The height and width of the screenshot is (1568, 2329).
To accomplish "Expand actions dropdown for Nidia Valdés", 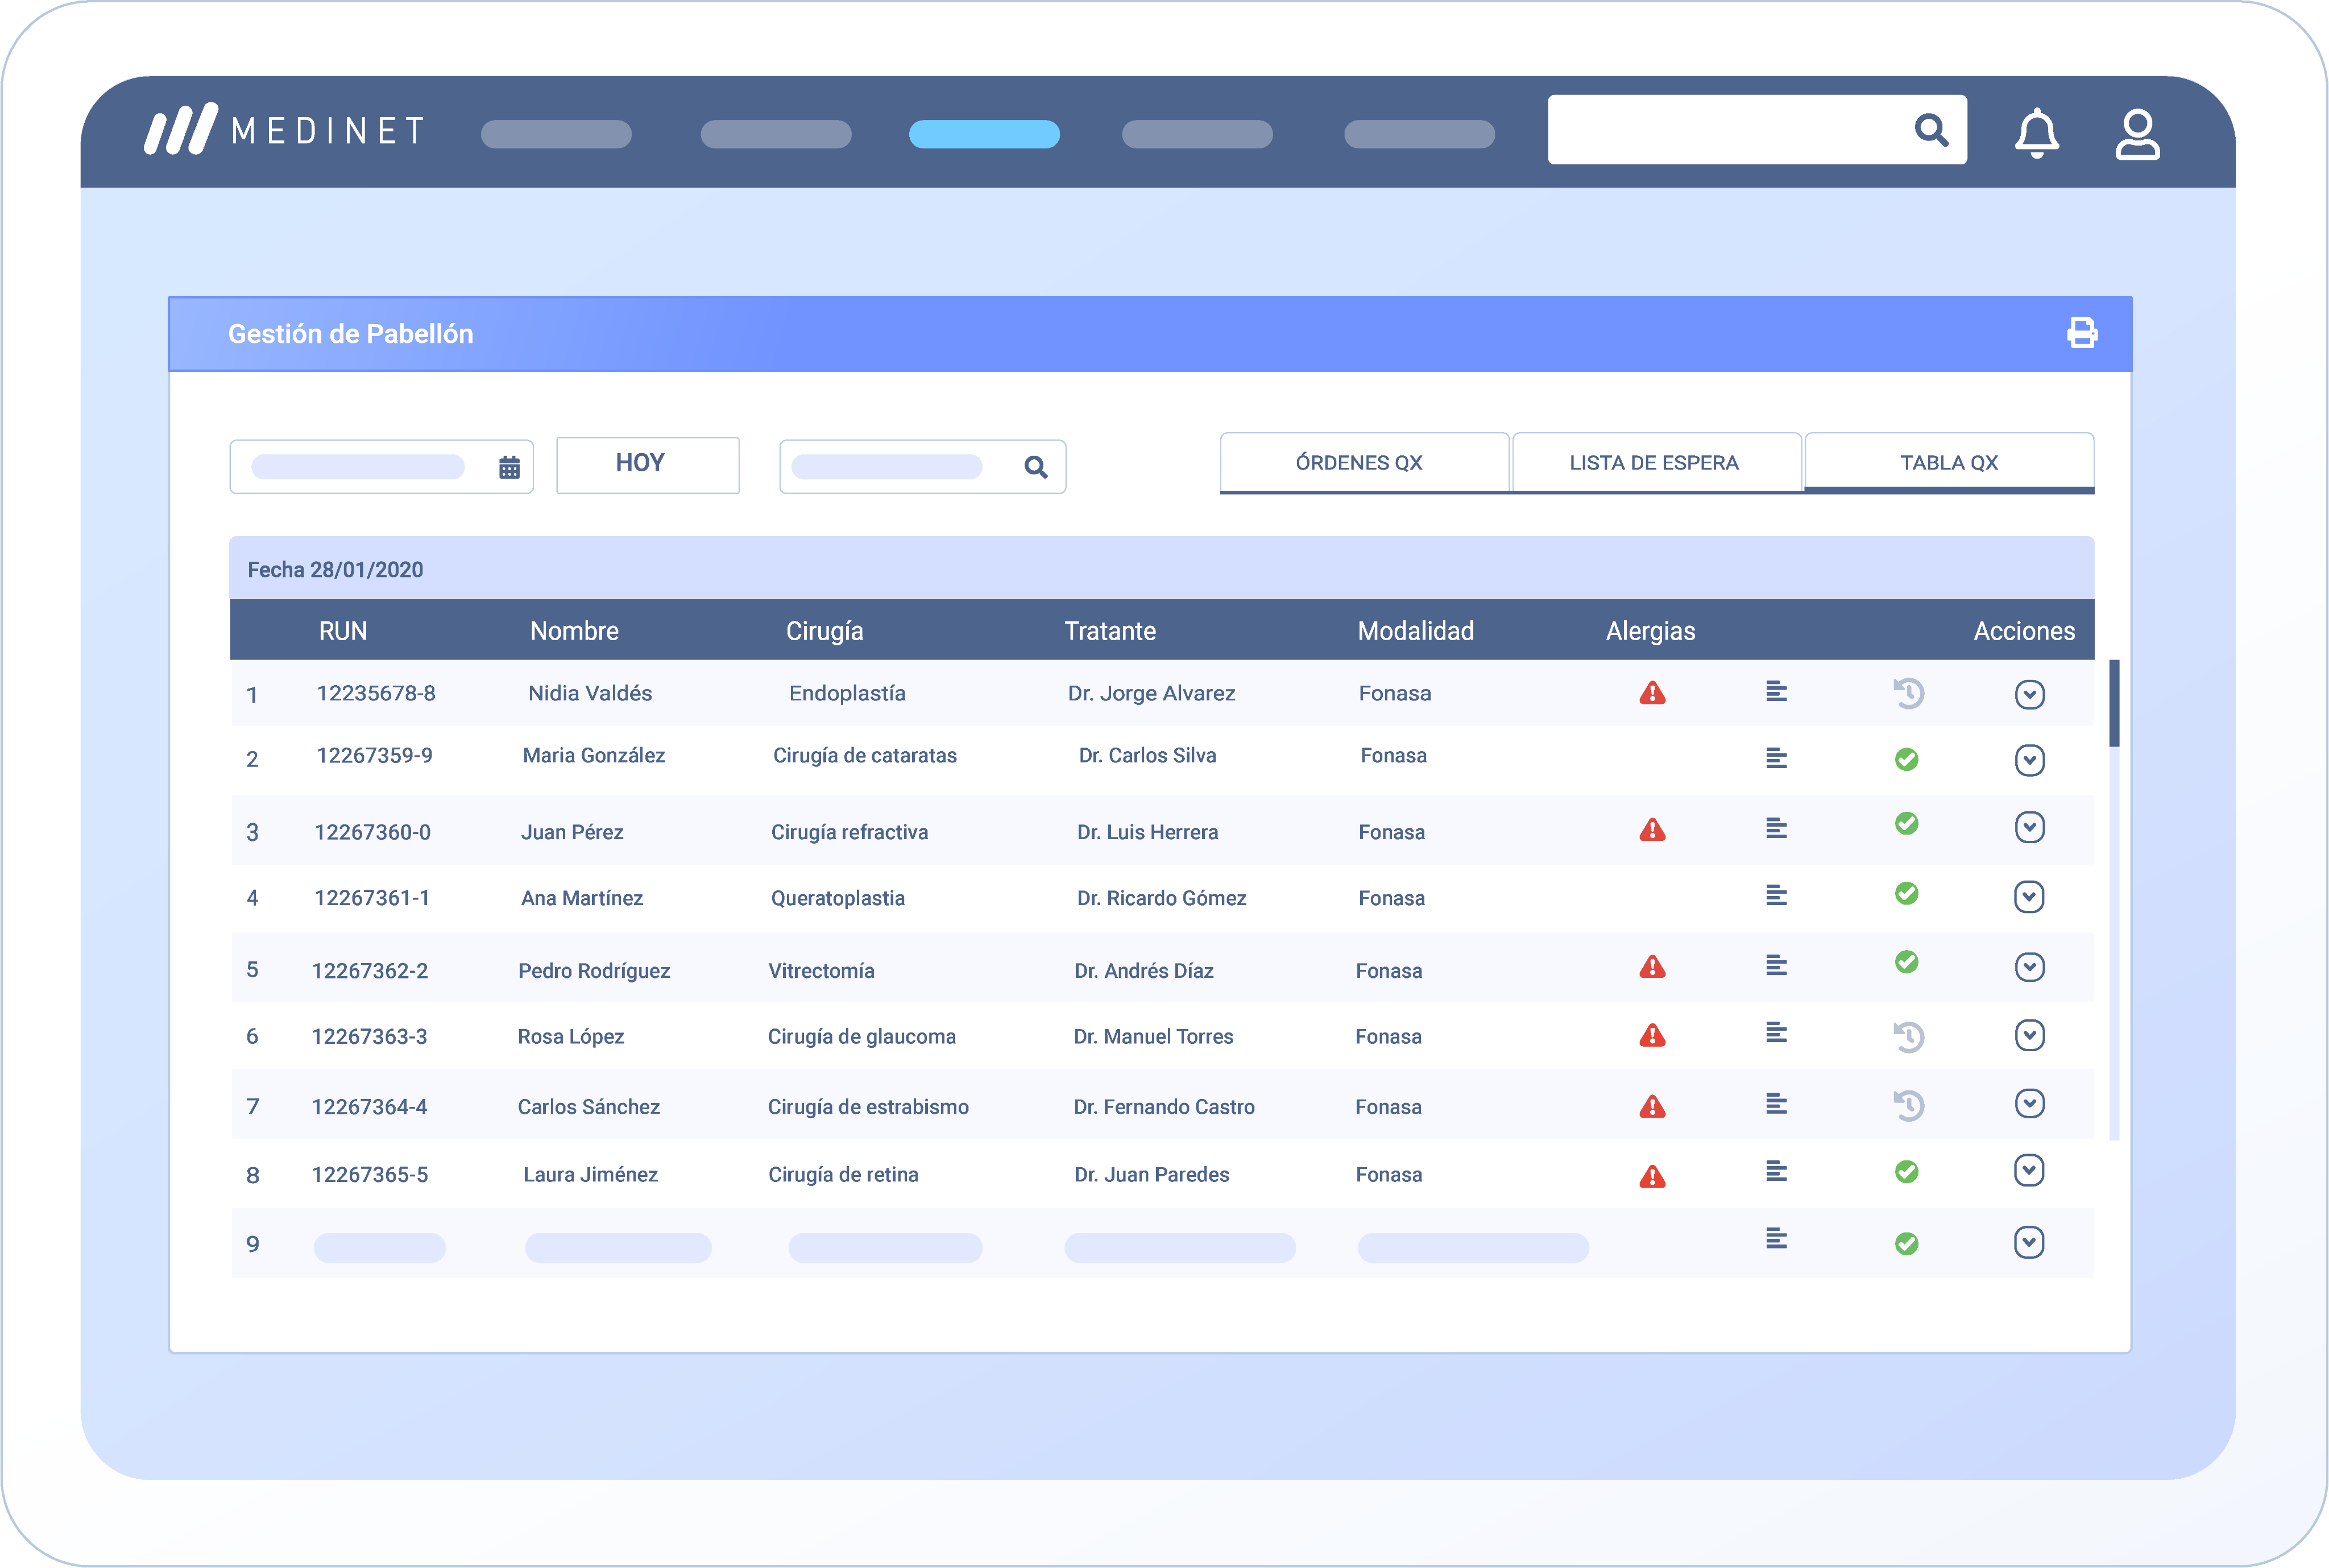I will tap(2029, 694).
